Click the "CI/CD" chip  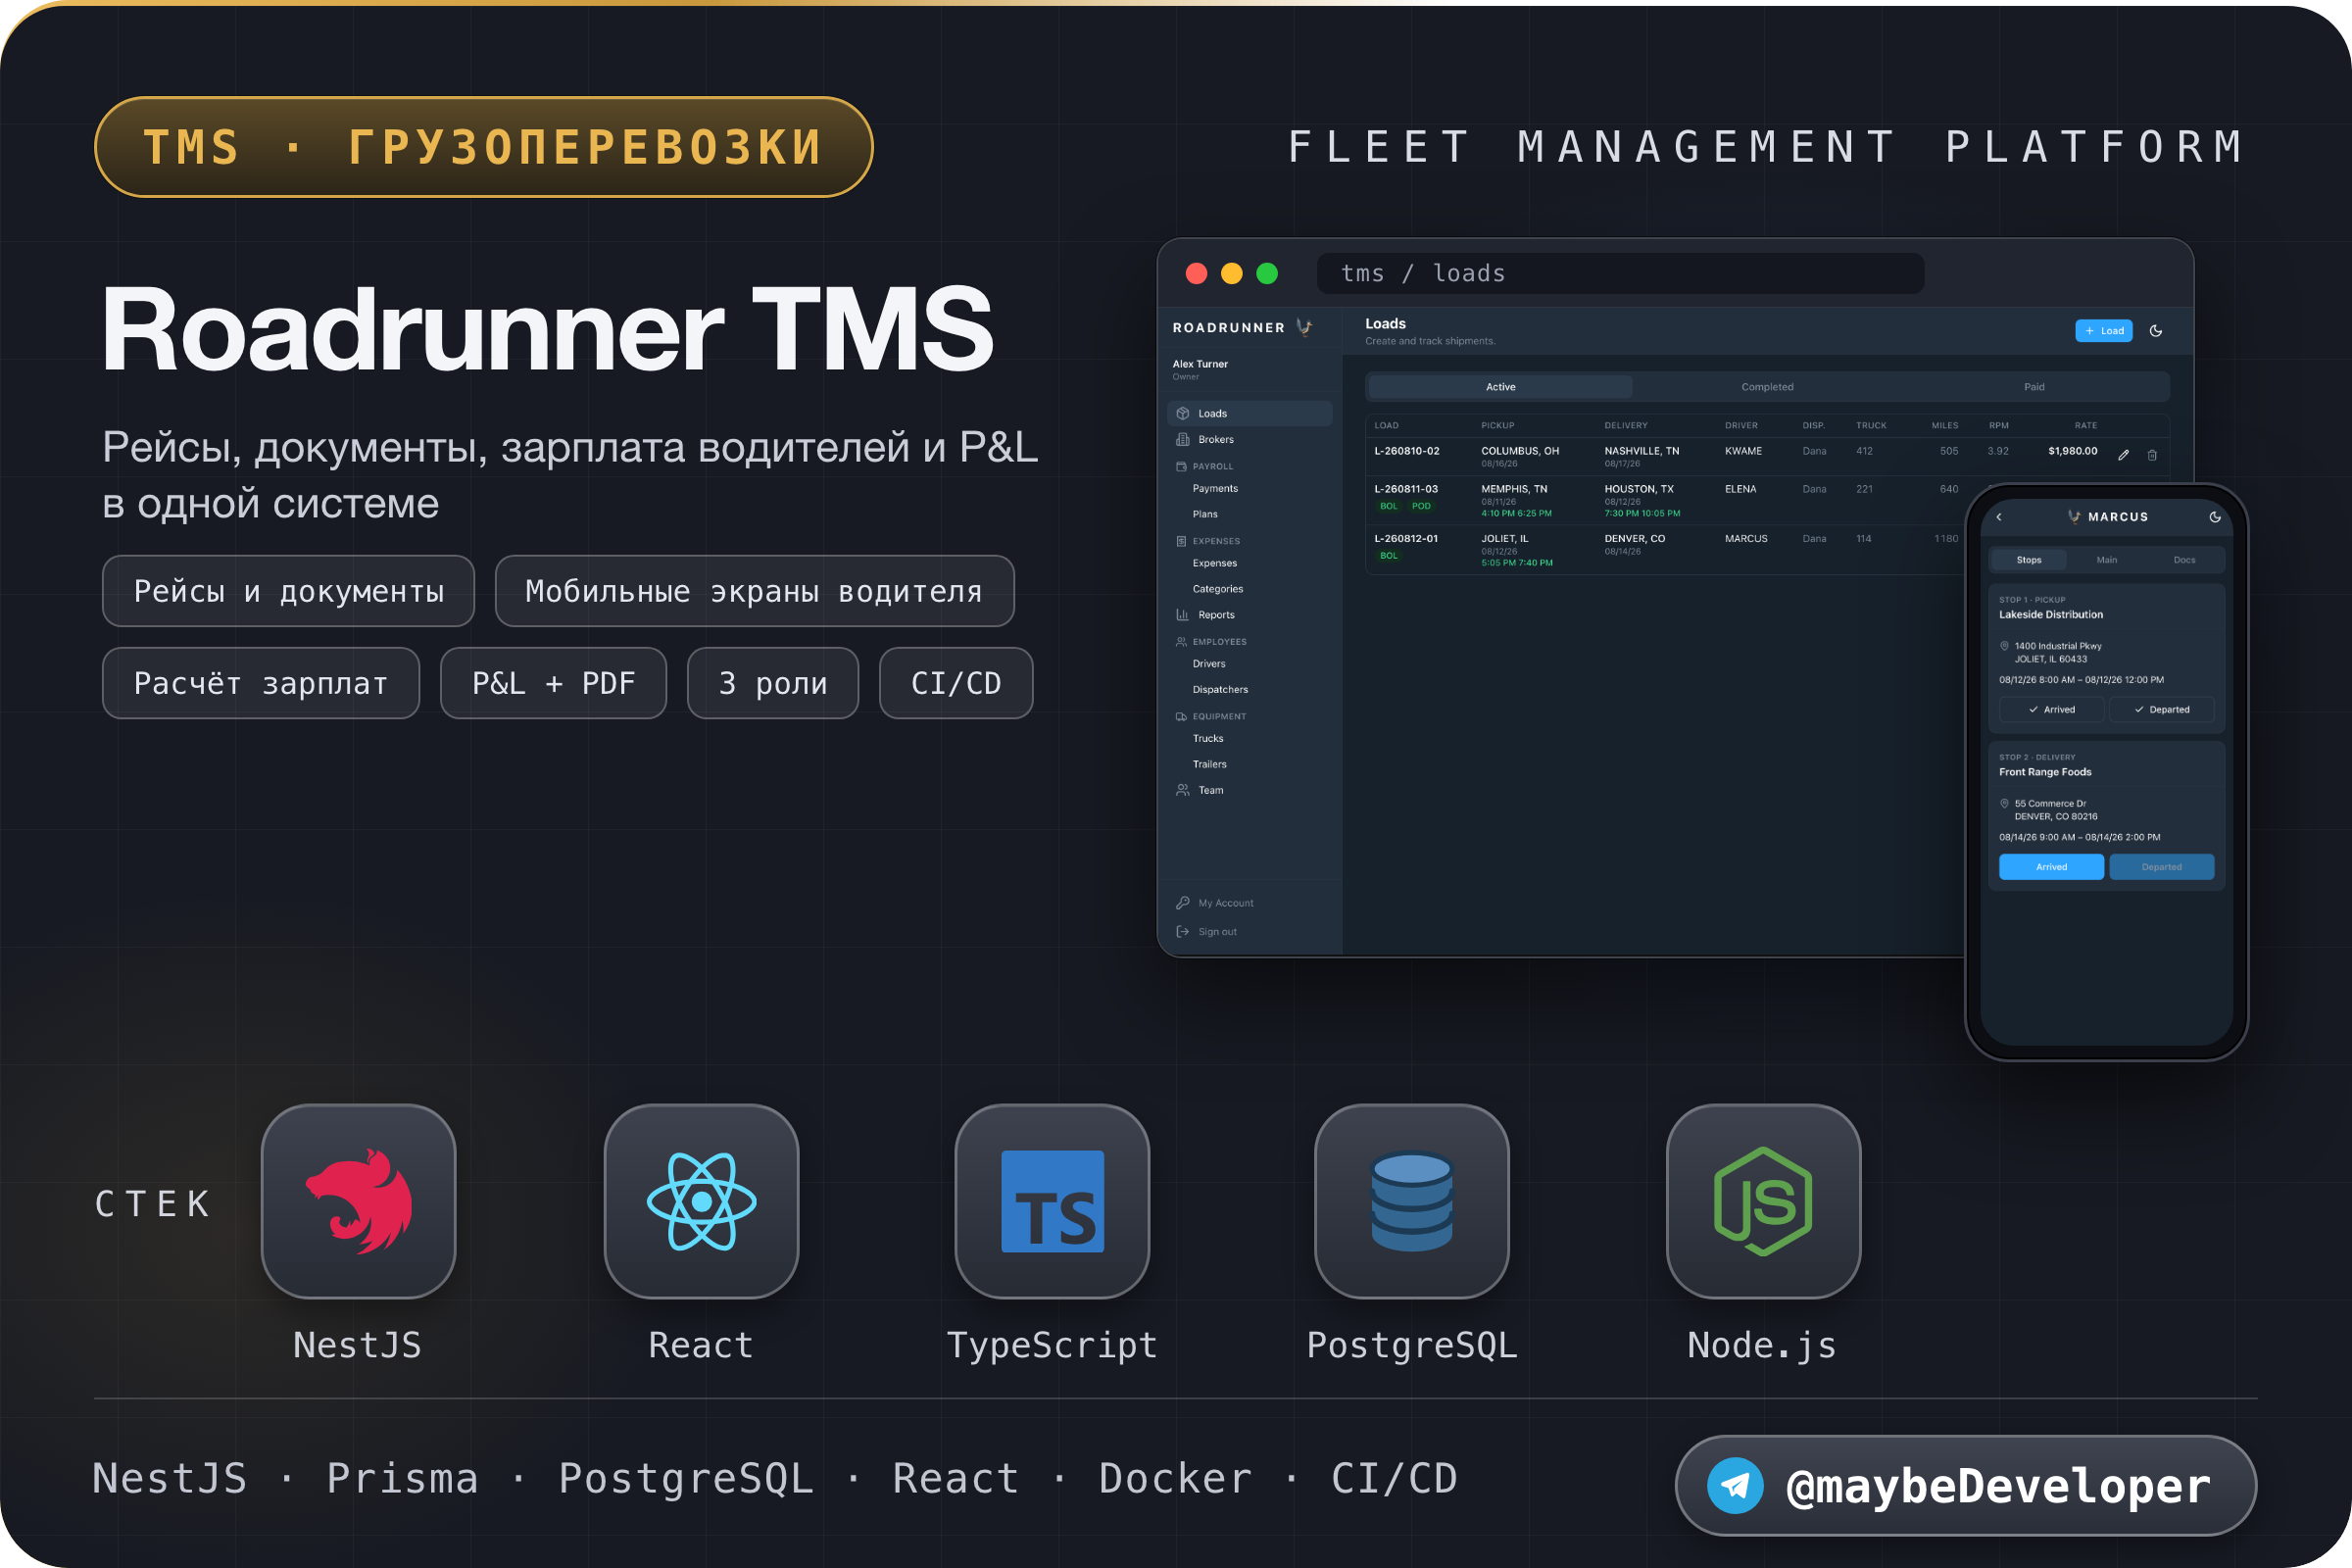point(956,683)
